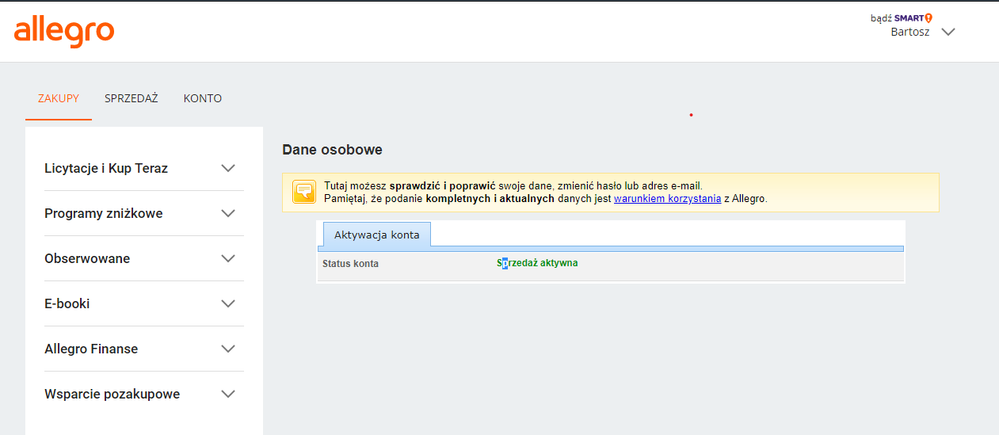Click the Bartosz username
This screenshot has width=999, height=435.
coord(910,32)
